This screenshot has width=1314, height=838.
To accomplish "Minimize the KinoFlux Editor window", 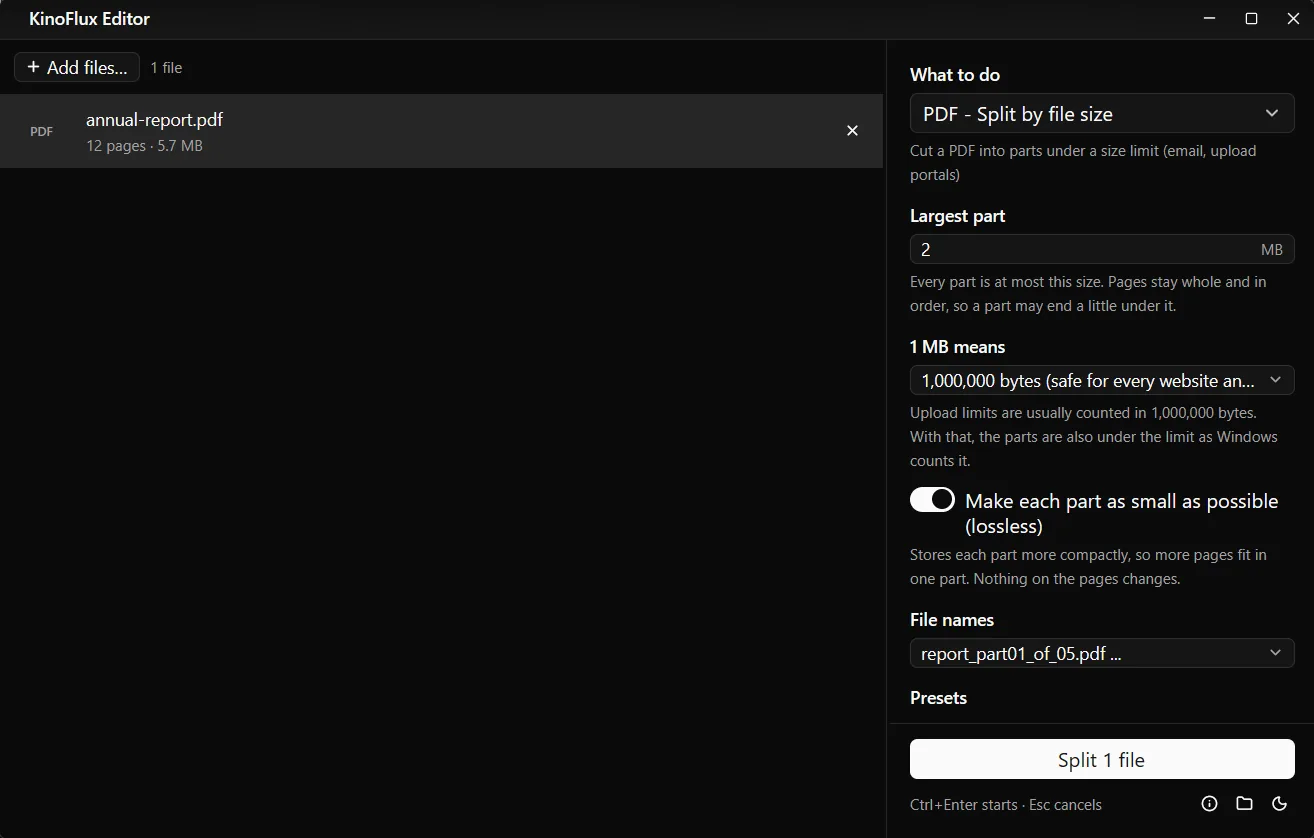I will [1209, 19].
